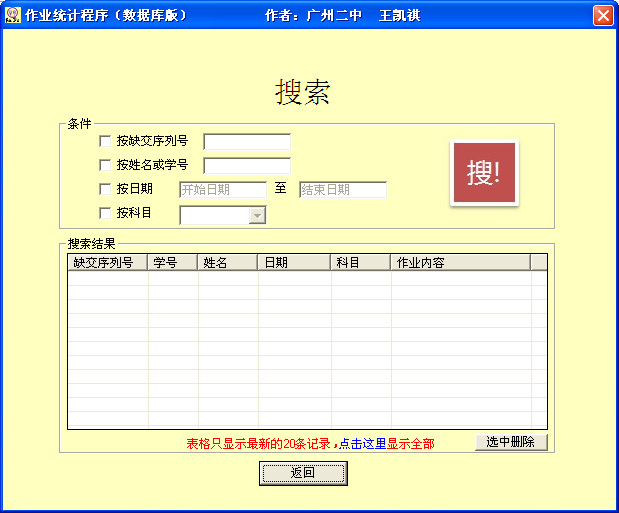Close the 作业统计程序 window
Image resolution: width=619 pixels, height=513 pixels.
pyautogui.click(x=603, y=15)
